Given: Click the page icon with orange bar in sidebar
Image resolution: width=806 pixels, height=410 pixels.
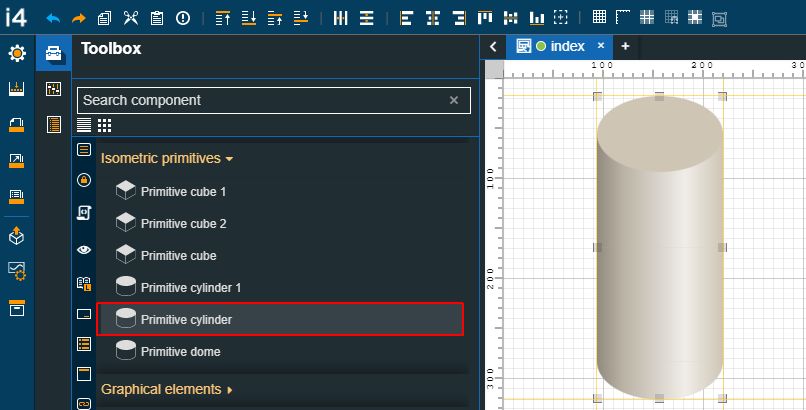Looking at the screenshot, I should [16, 124].
